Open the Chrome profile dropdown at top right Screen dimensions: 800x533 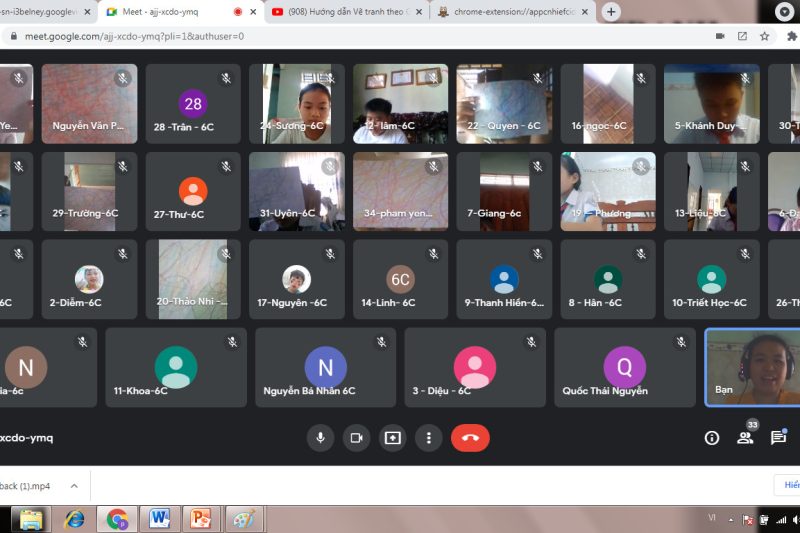(x=786, y=12)
